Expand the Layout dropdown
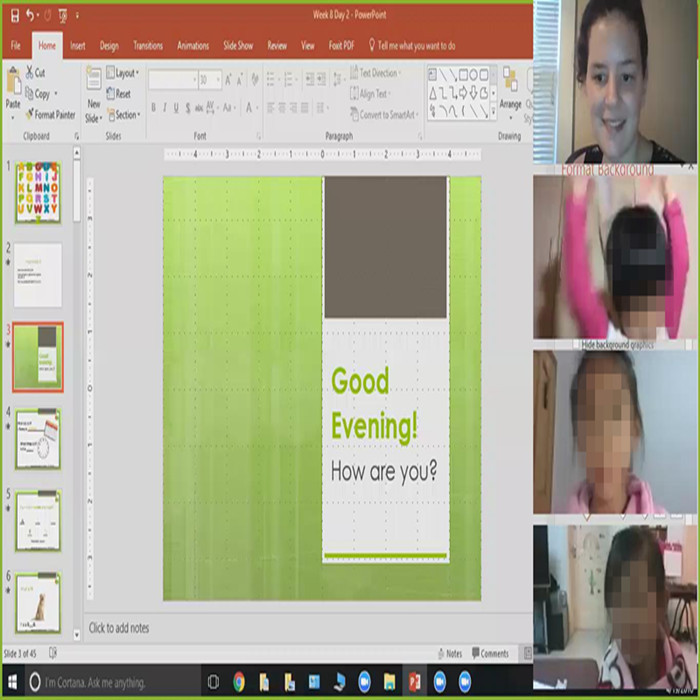Viewport: 700px width, 700px height. (123, 73)
